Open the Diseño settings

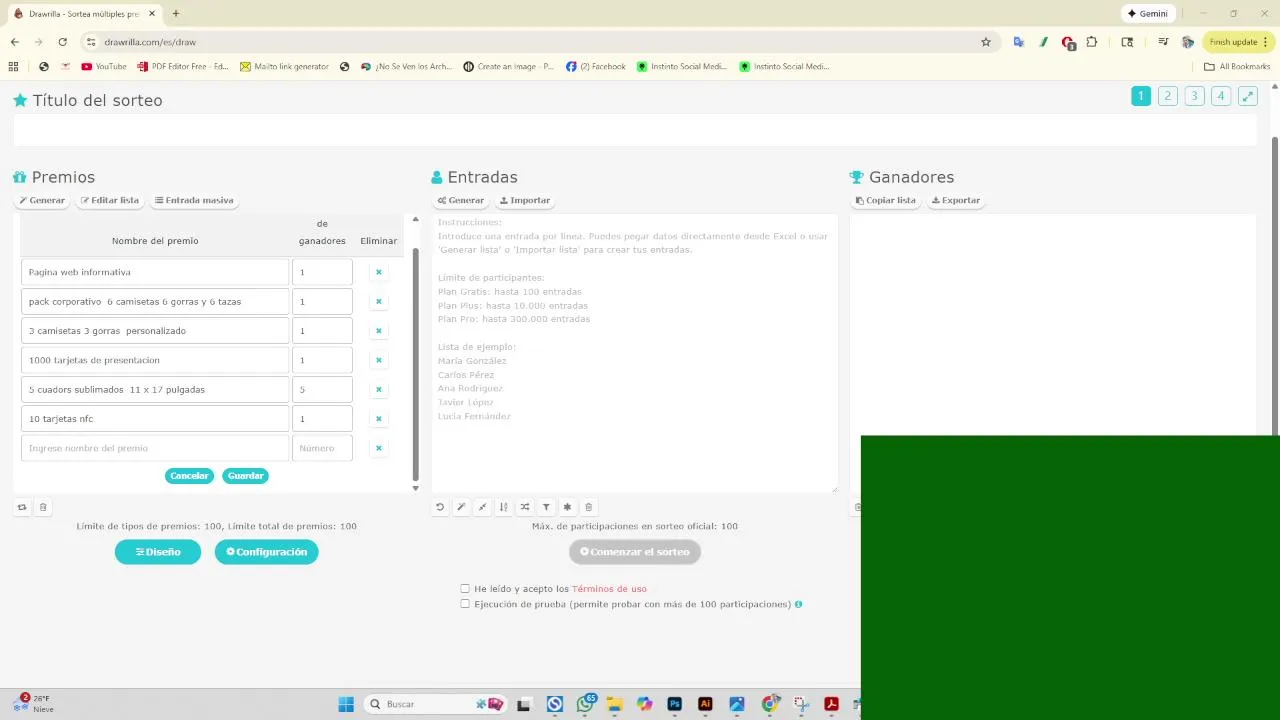(158, 552)
